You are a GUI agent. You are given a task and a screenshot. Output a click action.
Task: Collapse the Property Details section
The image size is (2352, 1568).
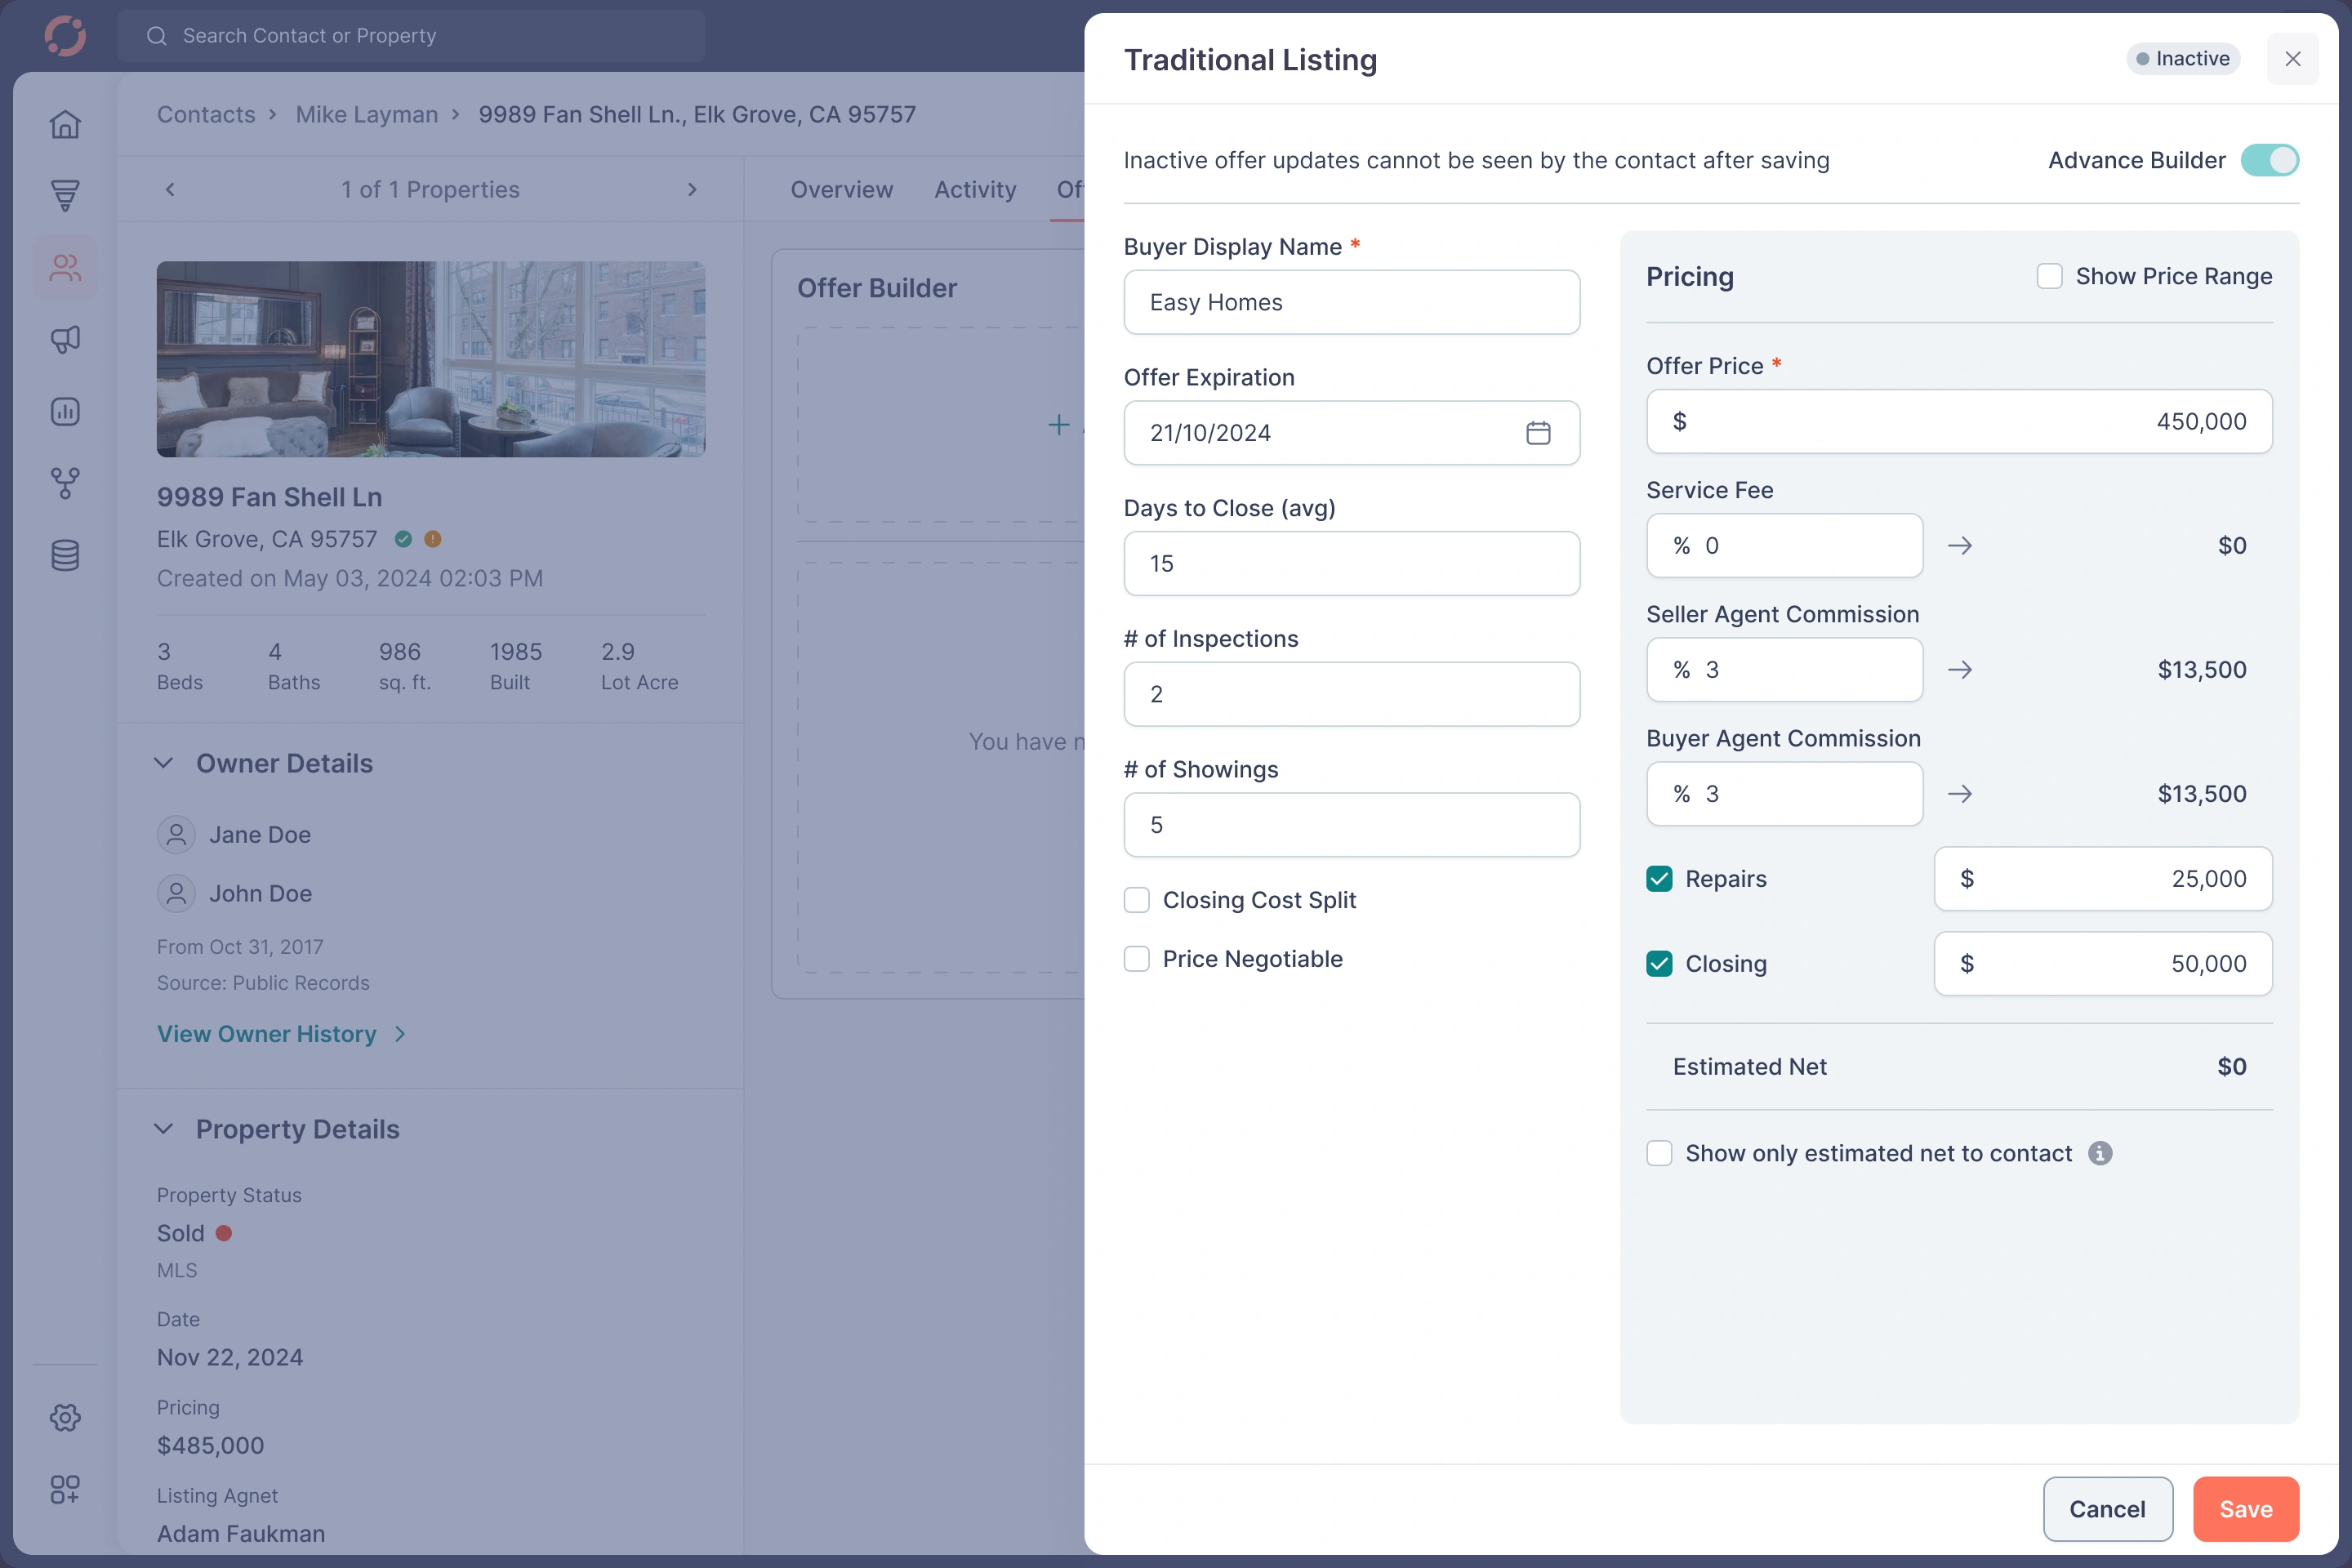click(164, 1129)
